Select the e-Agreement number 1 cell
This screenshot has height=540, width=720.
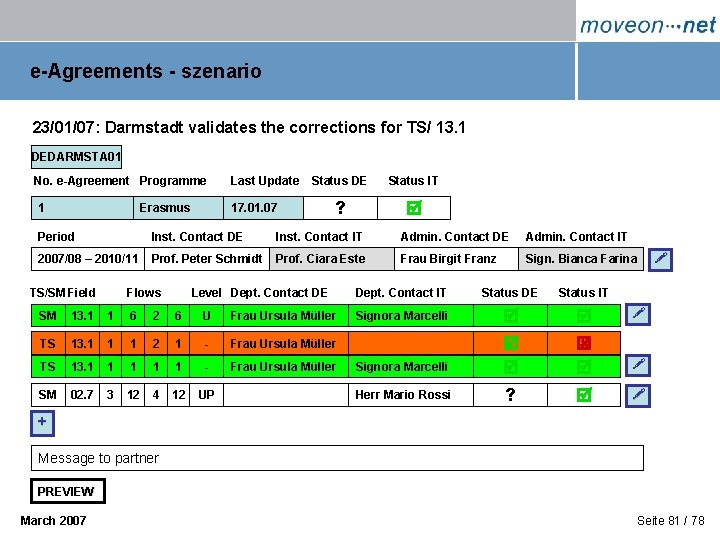coord(82,208)
